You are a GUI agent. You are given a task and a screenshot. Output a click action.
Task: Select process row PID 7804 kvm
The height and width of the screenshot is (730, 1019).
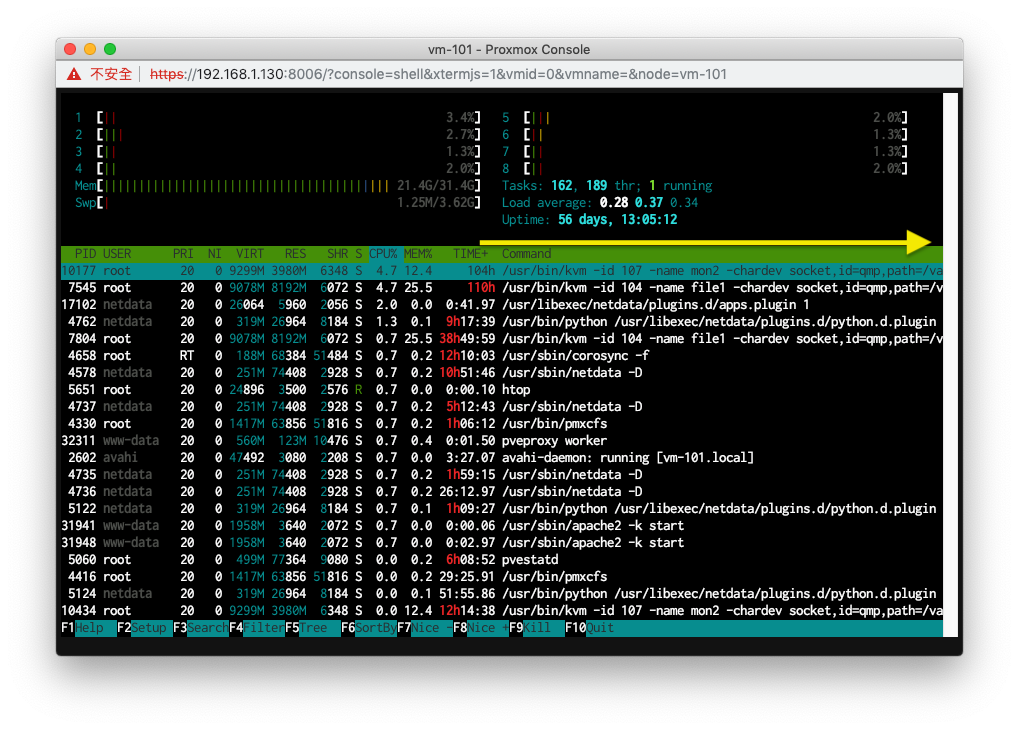pyautogui.click(x=502, y=339)
